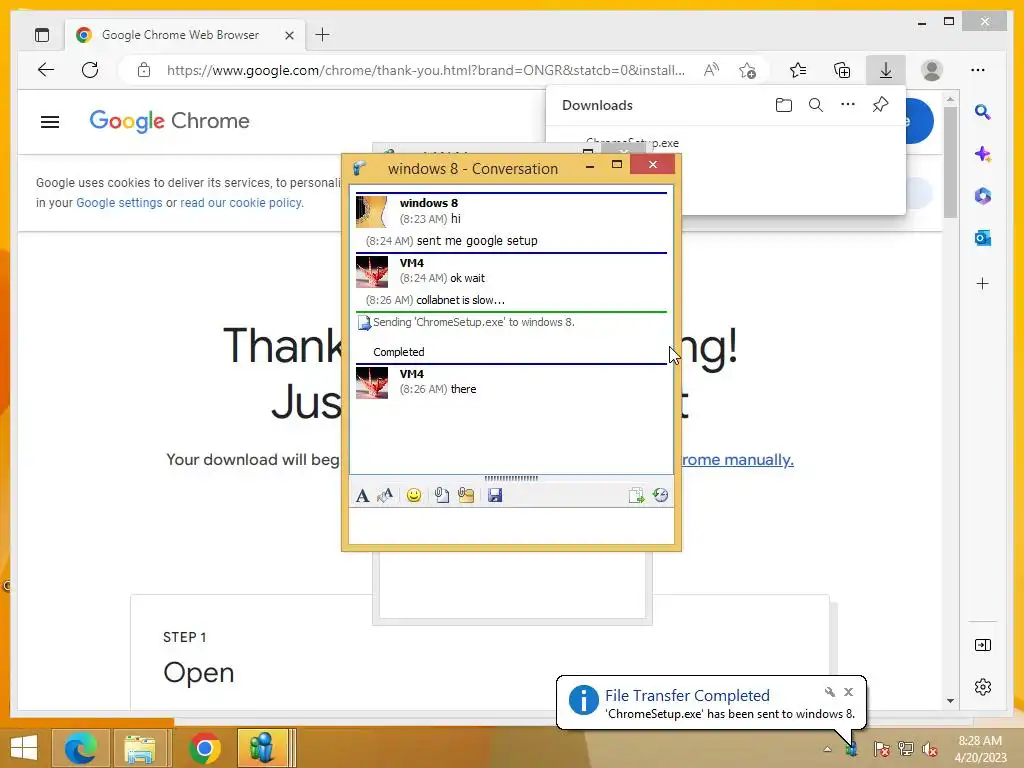Viewport: 1024px width, 768px height.
Task: Click the windows 8 contact avatar
Action: point(372,212)
